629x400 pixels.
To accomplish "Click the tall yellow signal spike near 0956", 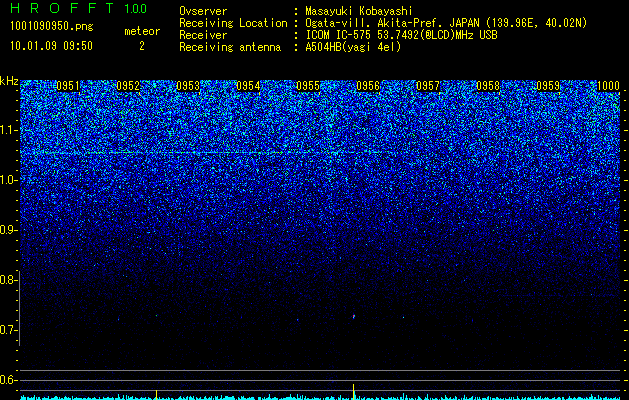I will click(x=353, y=392).
